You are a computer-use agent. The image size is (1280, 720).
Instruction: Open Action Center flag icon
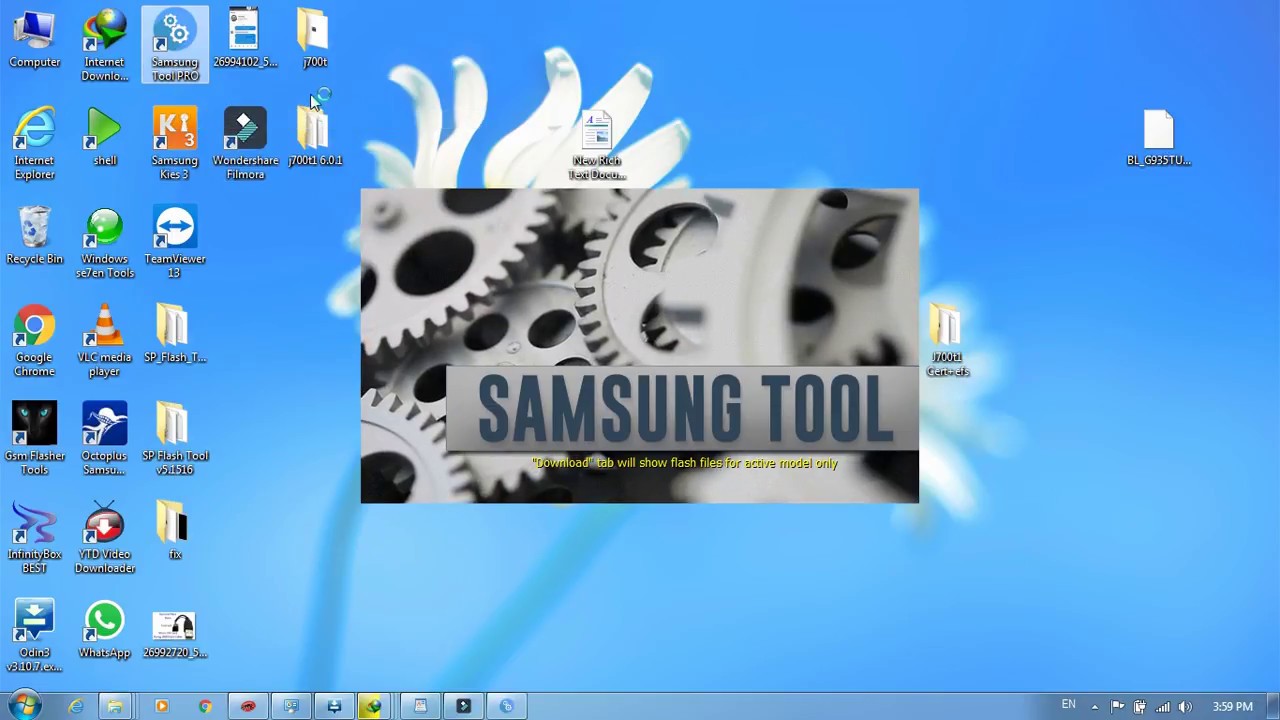(x=1117, y=707)
